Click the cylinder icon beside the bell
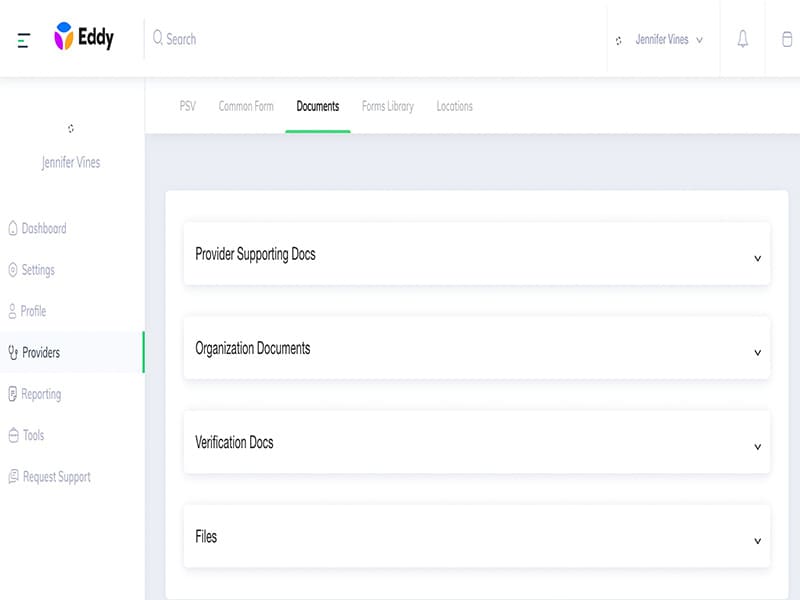Image resolution: width=800 pixels, height=600 pixels. [787, 39]
